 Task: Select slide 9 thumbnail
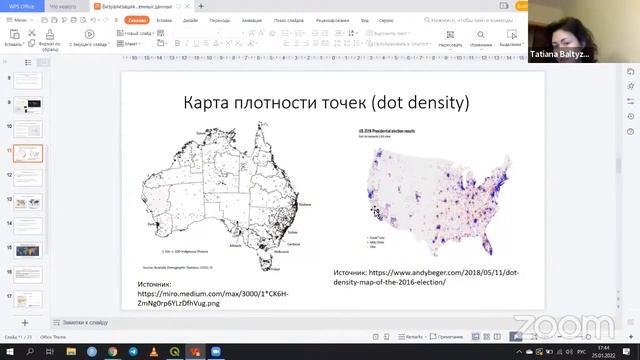28,105
